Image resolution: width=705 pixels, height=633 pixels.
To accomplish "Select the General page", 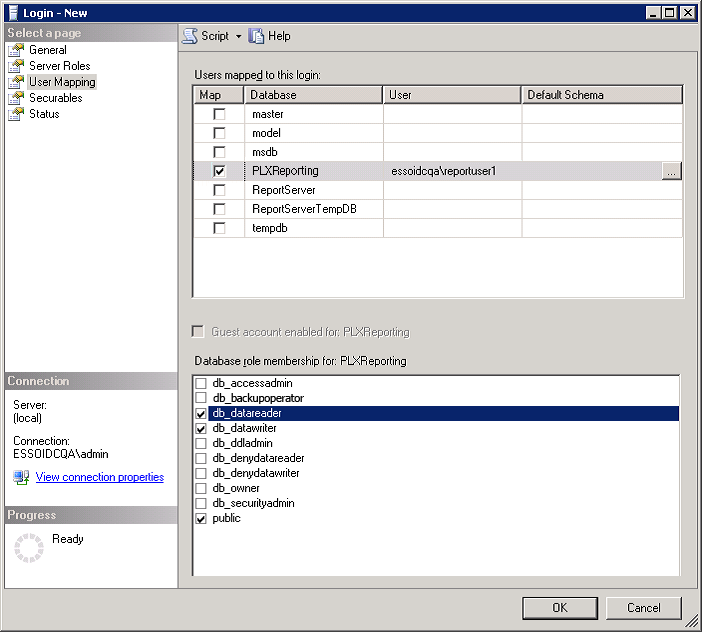I will coord(48,50).
